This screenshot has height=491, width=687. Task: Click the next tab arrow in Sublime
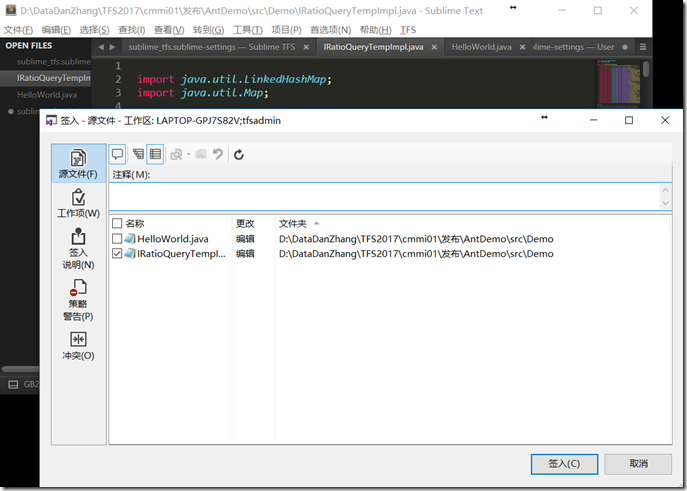(x=112, y=47)
